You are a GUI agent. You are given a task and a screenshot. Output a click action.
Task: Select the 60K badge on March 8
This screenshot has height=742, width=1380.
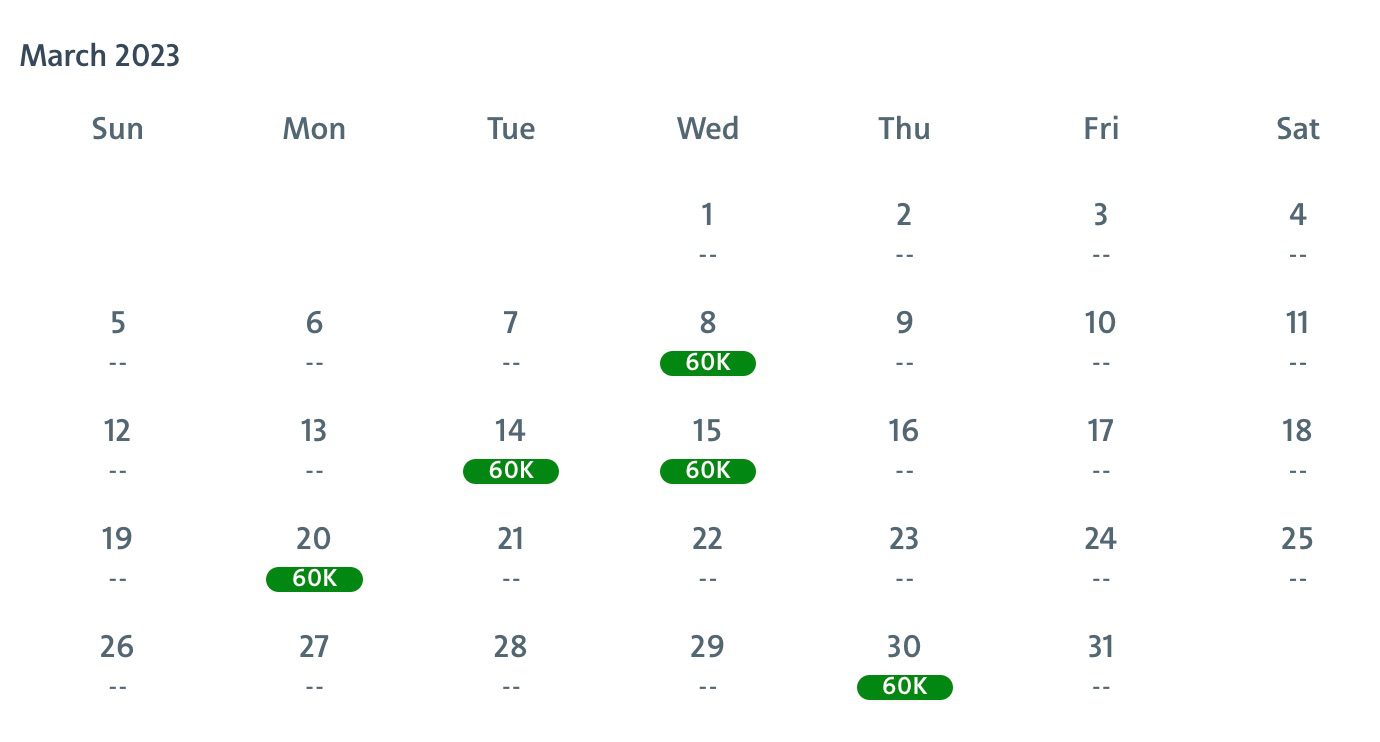coord(707,363)
